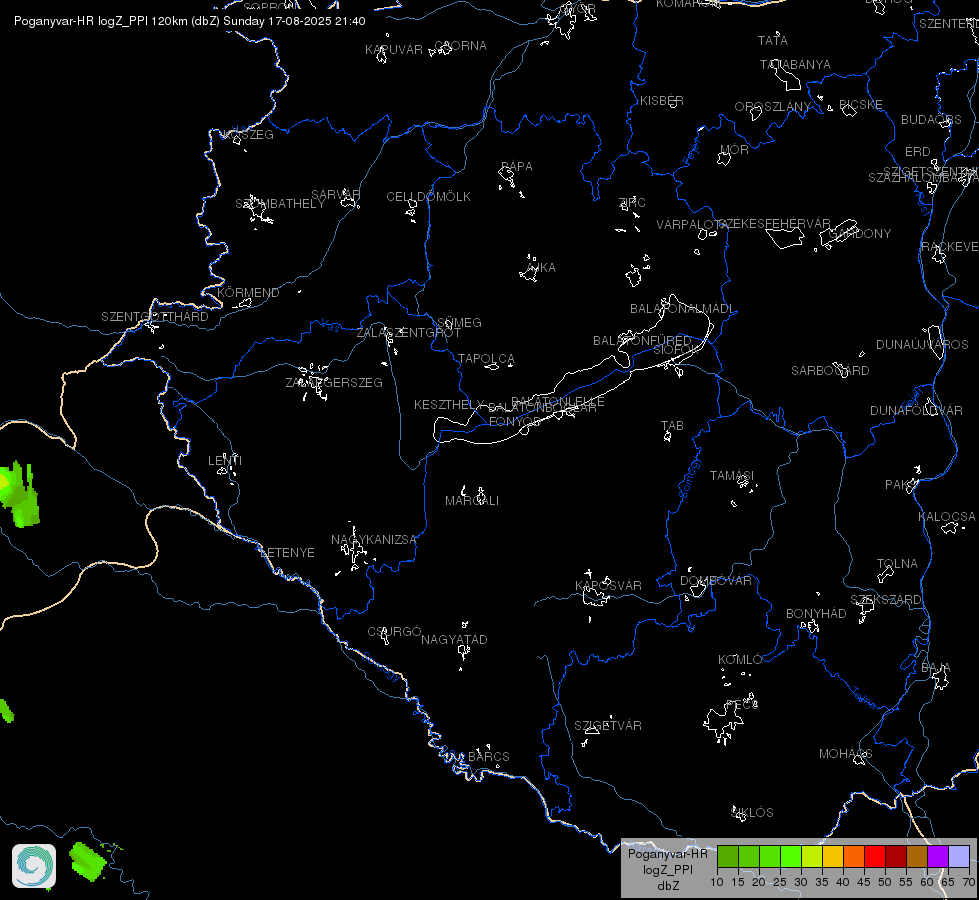
Task: Click the TAB town label
Action: point(672,425)
